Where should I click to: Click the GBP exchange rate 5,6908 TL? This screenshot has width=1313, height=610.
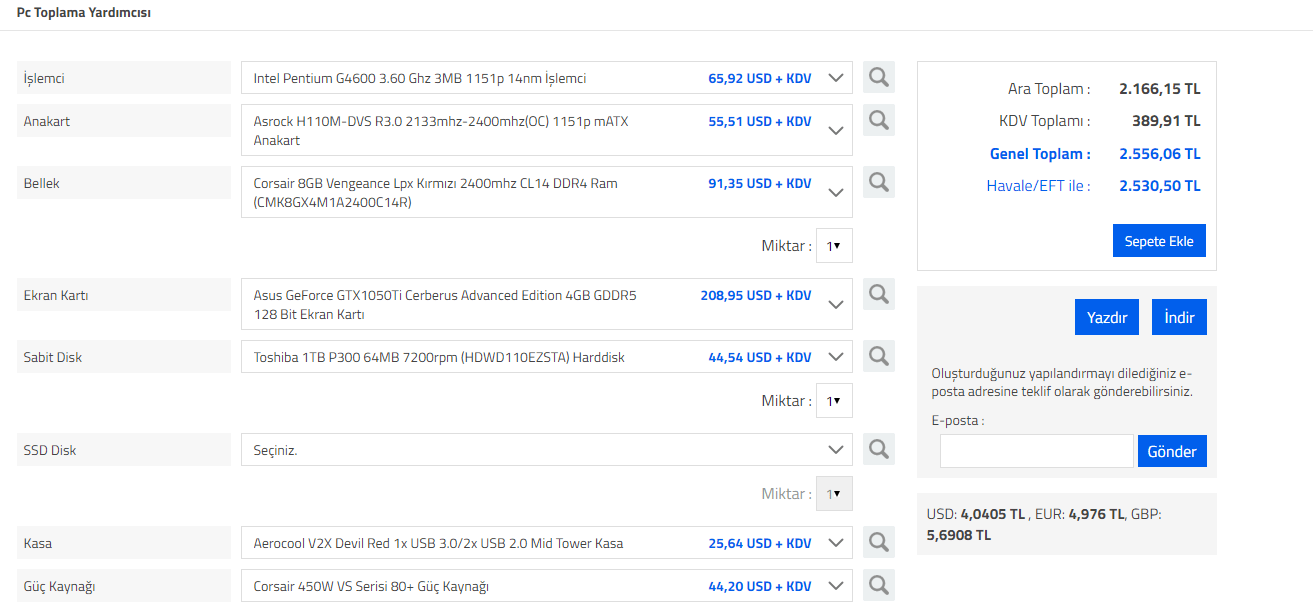tap(959, 535)
